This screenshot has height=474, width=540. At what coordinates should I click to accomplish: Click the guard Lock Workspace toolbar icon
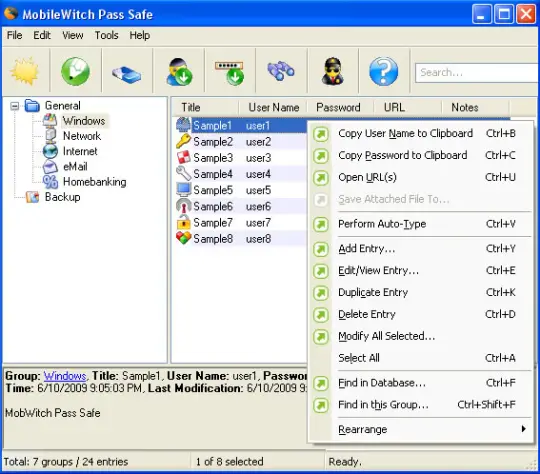click(x=333, y=71)
